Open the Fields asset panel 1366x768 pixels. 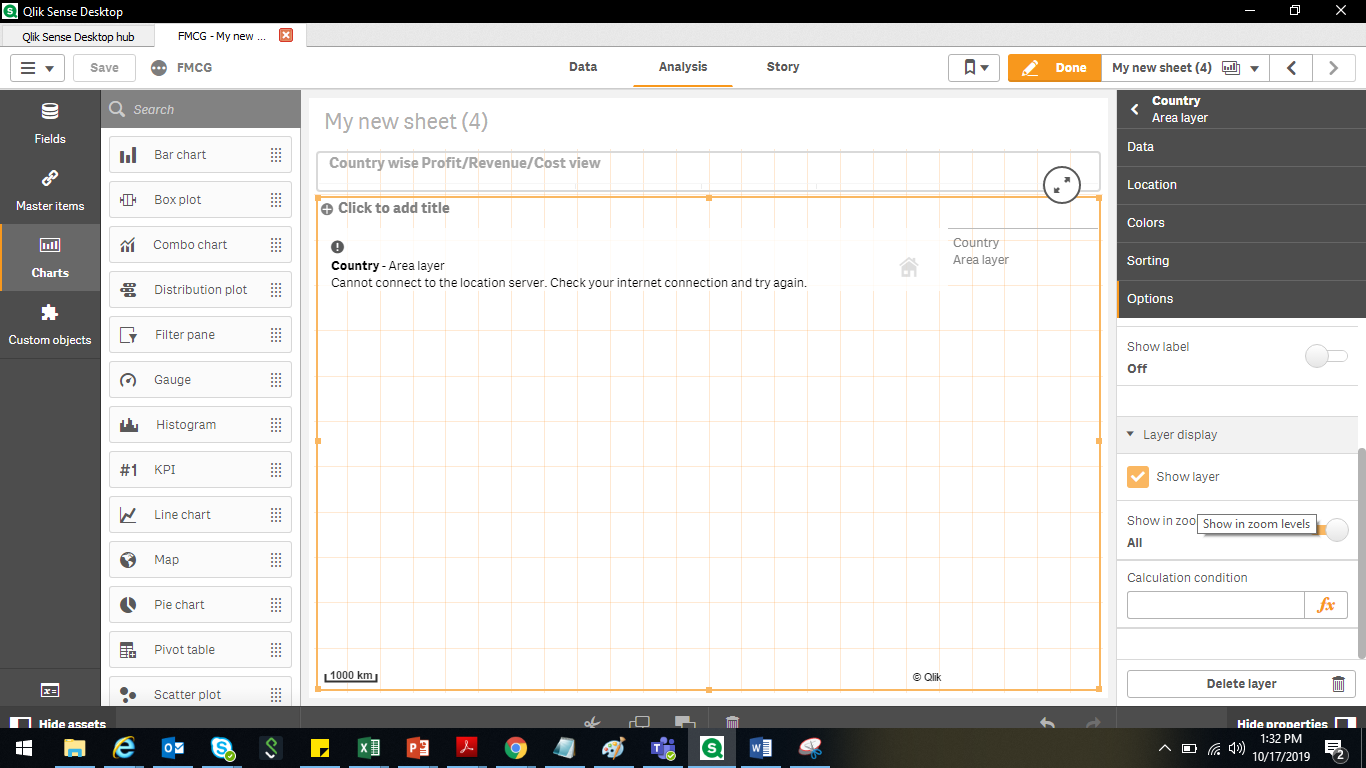click(50, 123)
